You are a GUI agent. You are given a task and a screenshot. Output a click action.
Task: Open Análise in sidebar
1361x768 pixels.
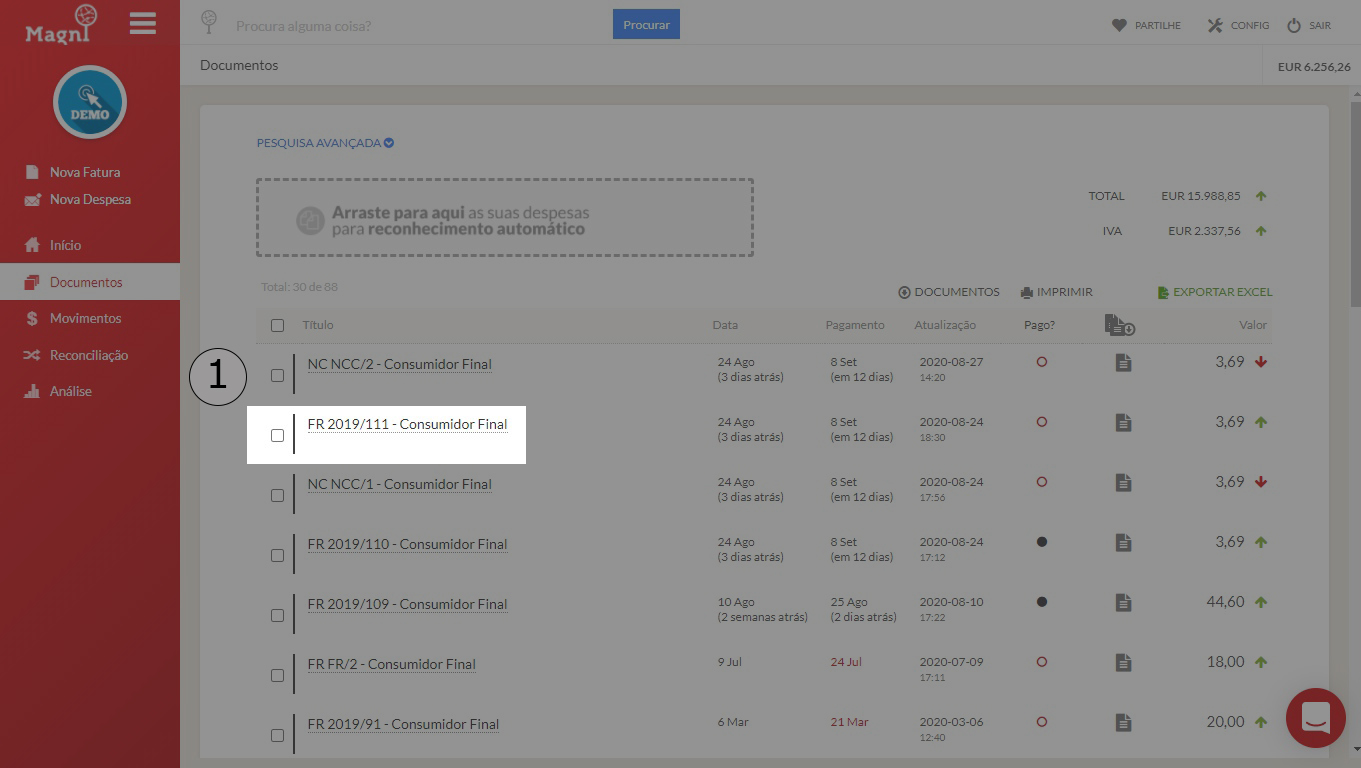pyautogui.click(x=70, y=391)
